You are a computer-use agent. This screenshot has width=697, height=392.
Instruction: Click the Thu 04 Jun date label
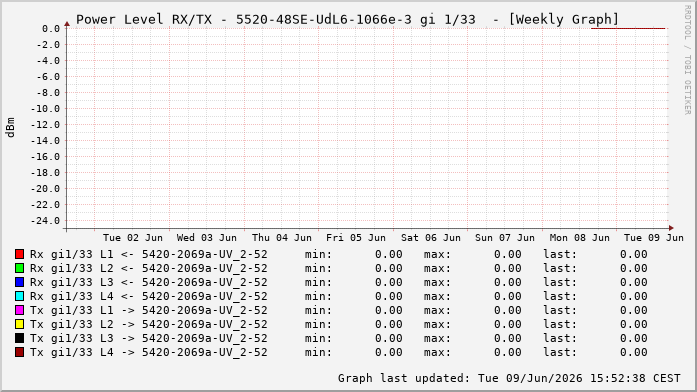(281, 238)
